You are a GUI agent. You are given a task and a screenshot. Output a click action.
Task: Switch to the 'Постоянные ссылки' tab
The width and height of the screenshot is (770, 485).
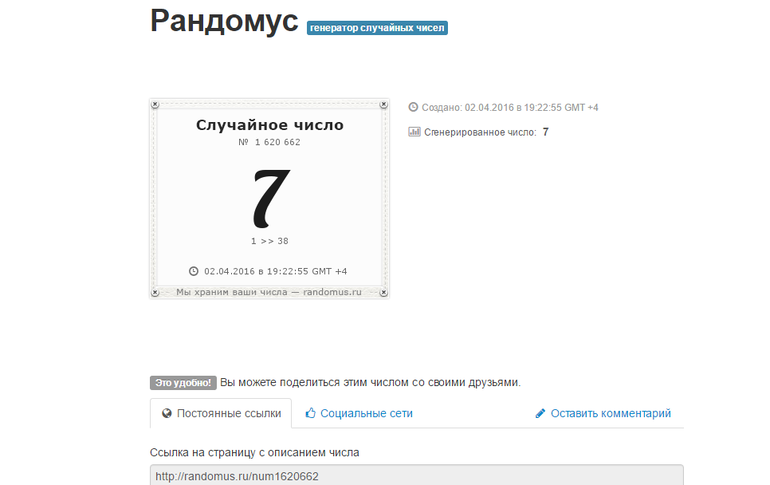[221, 413]
